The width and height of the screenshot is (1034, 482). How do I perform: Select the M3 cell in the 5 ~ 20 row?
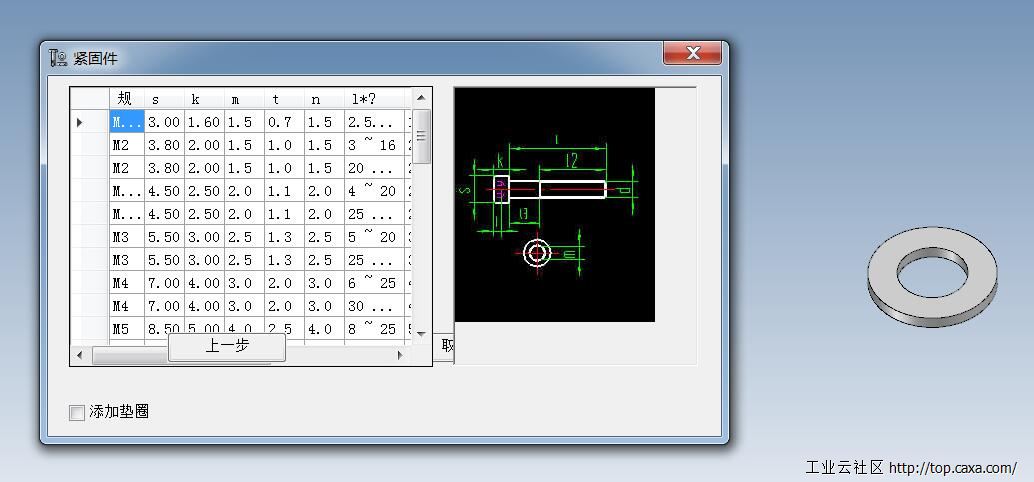point(127,237)
